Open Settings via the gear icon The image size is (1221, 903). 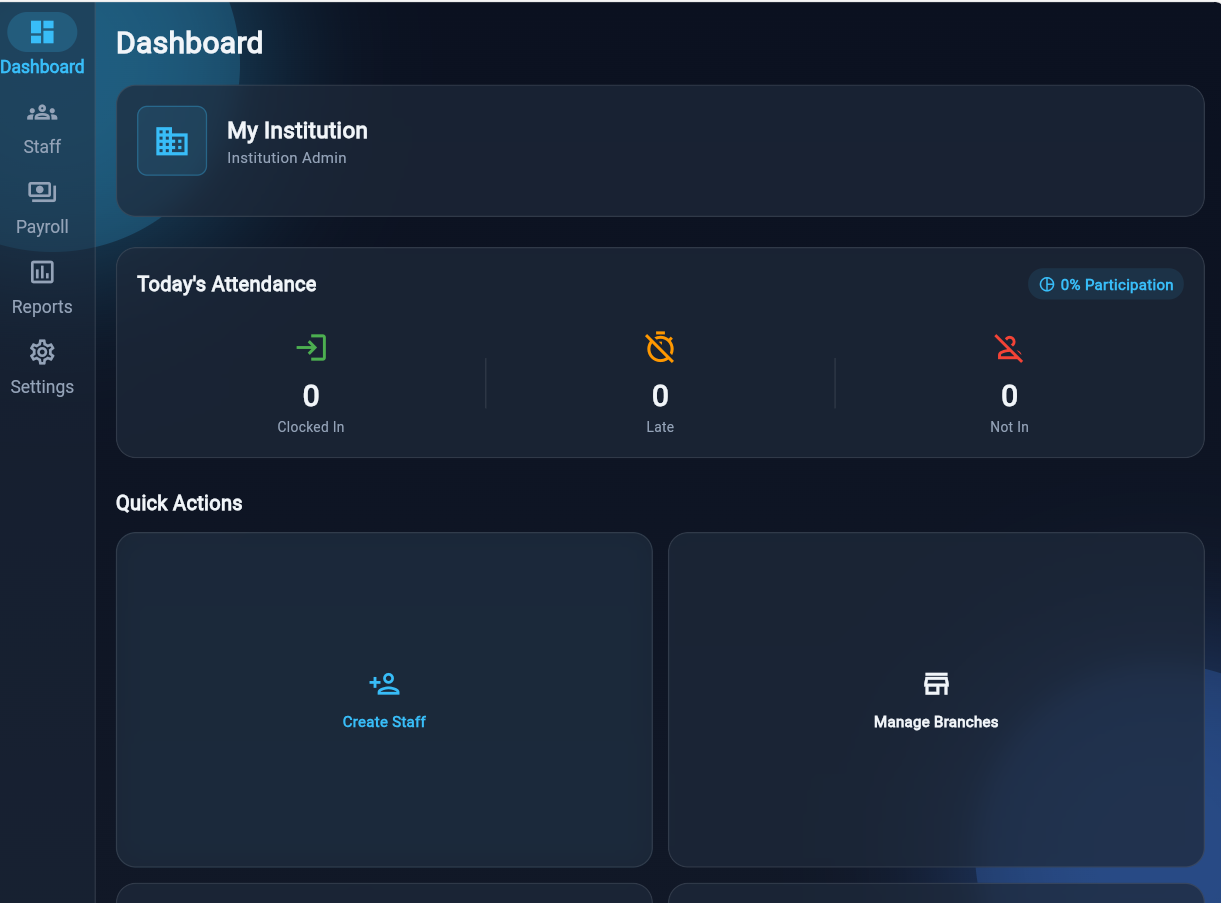coord(41,352)
